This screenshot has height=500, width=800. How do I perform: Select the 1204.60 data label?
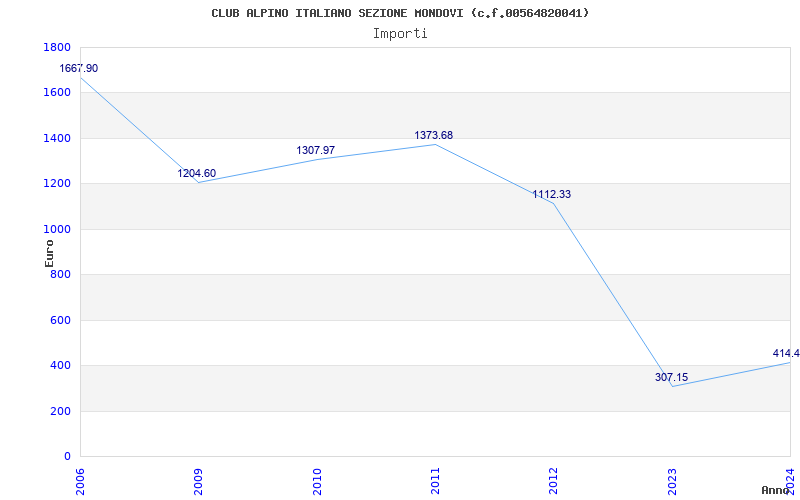[x=196, y=173]
